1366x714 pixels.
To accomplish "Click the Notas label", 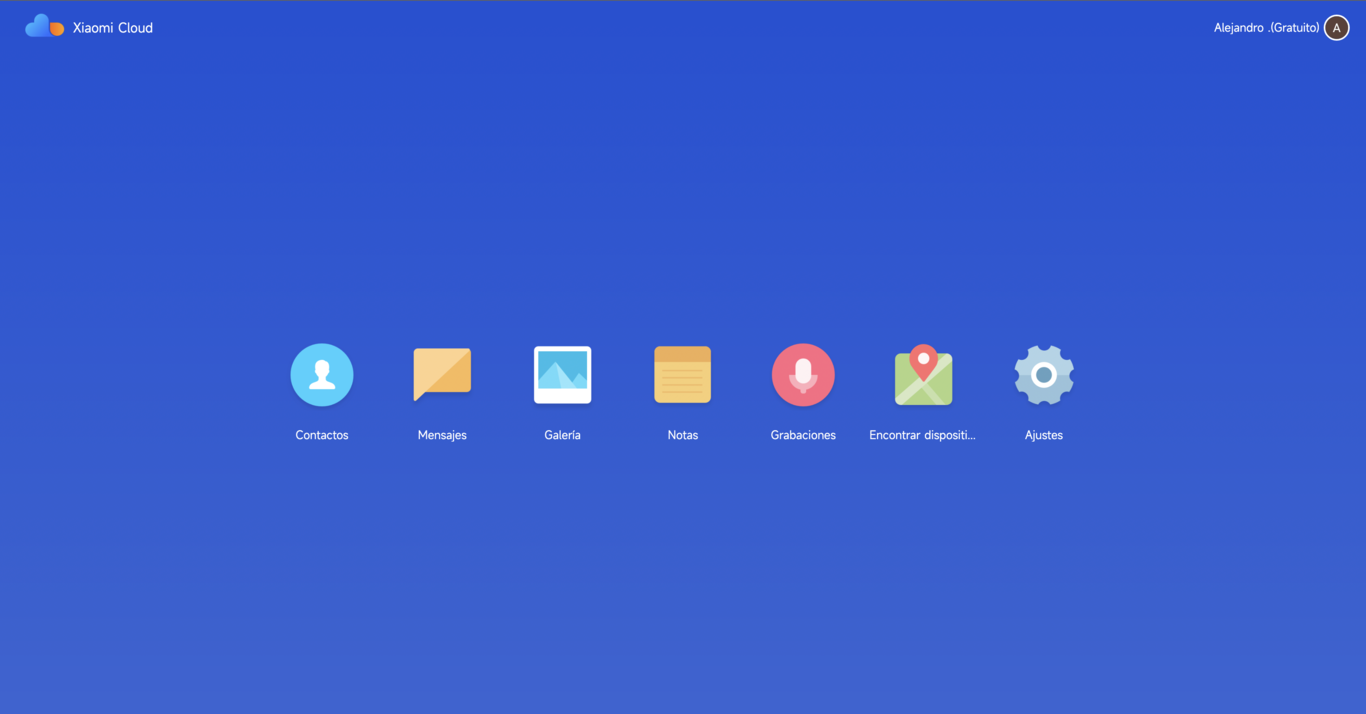I will tap(682, 434).
